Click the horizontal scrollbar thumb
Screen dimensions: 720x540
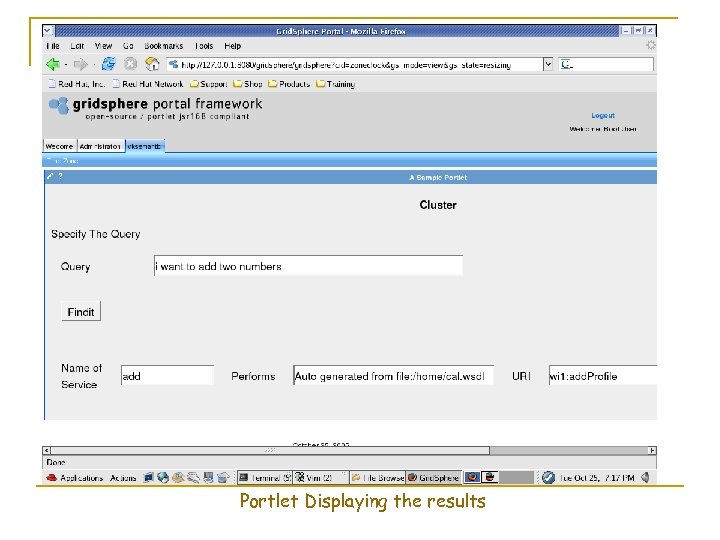270,450
